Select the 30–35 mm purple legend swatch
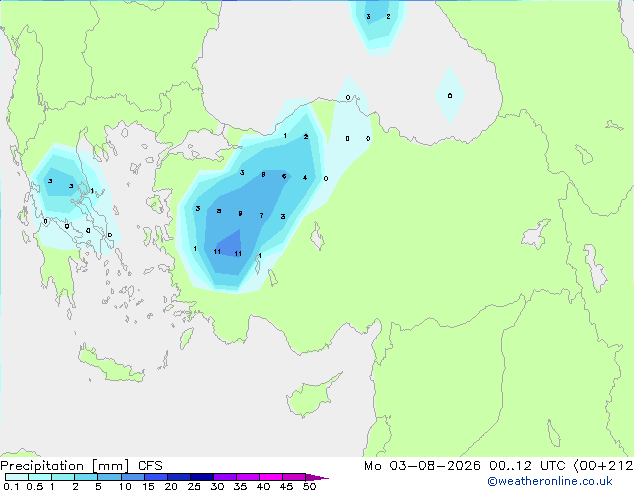Image resolution: width=634 pixels, height=490 pixels. point(224,477)
